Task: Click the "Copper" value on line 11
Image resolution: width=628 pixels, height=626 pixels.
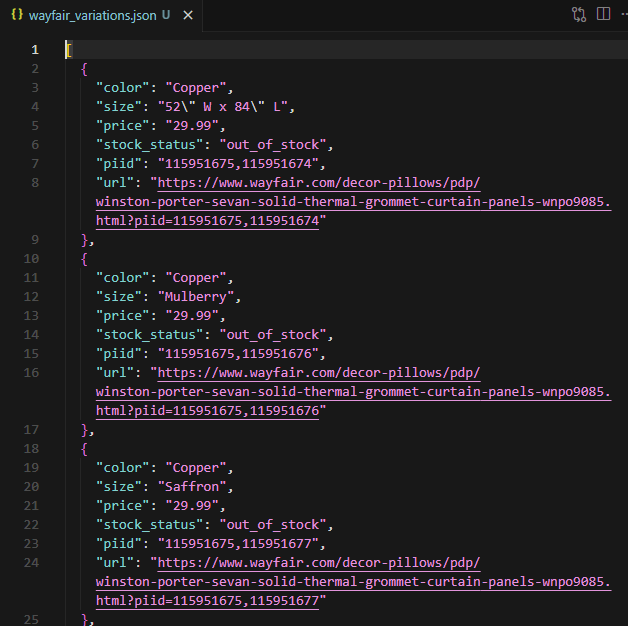Action: (x=196, y=278)
